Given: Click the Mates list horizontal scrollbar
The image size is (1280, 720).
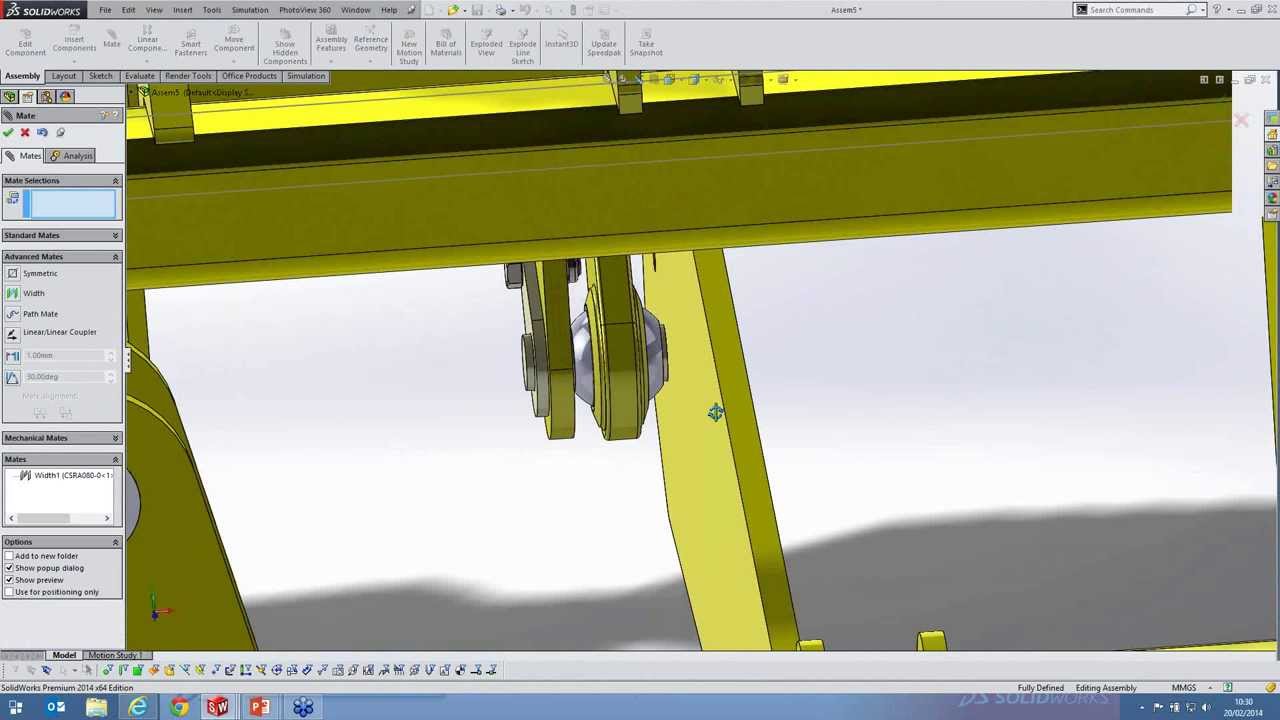Looking at the screenshot, I should [59, 518].
